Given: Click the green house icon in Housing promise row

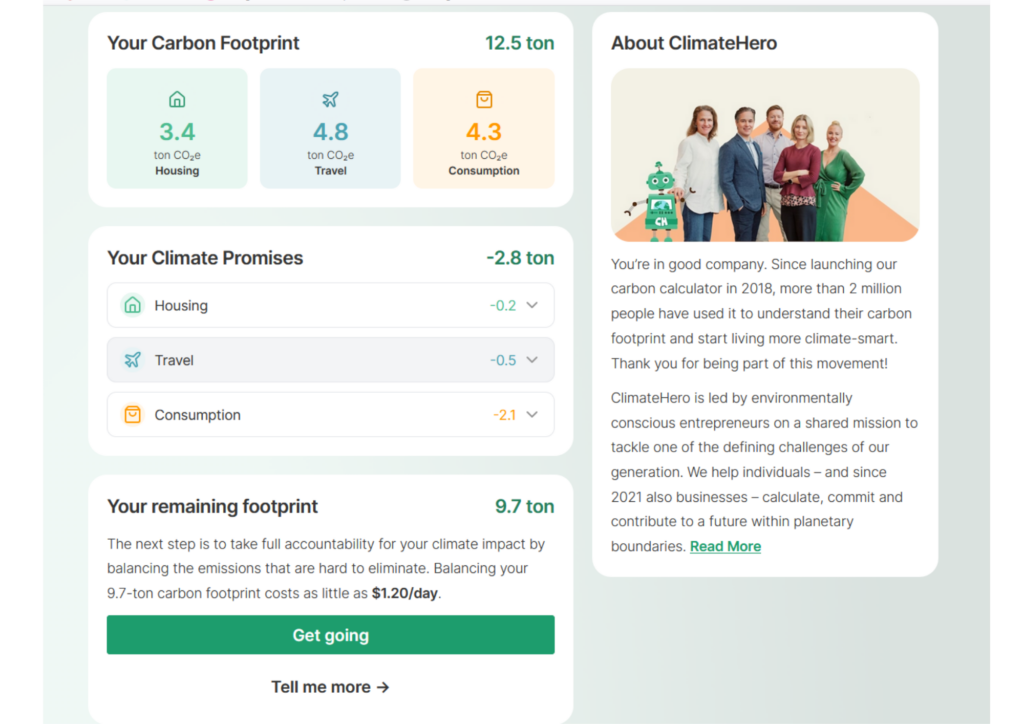Looking at the screenshot, I should tap(132, 306).
